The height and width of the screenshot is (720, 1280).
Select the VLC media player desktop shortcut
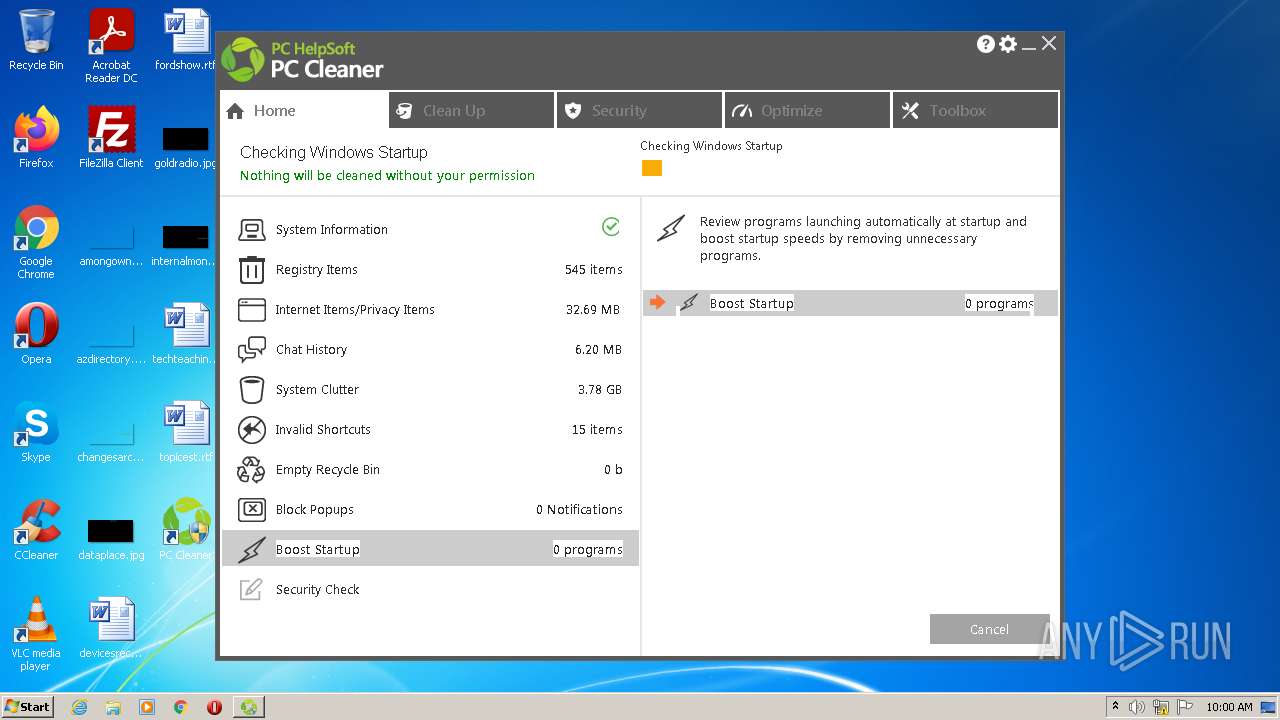[x=36, y=634]
